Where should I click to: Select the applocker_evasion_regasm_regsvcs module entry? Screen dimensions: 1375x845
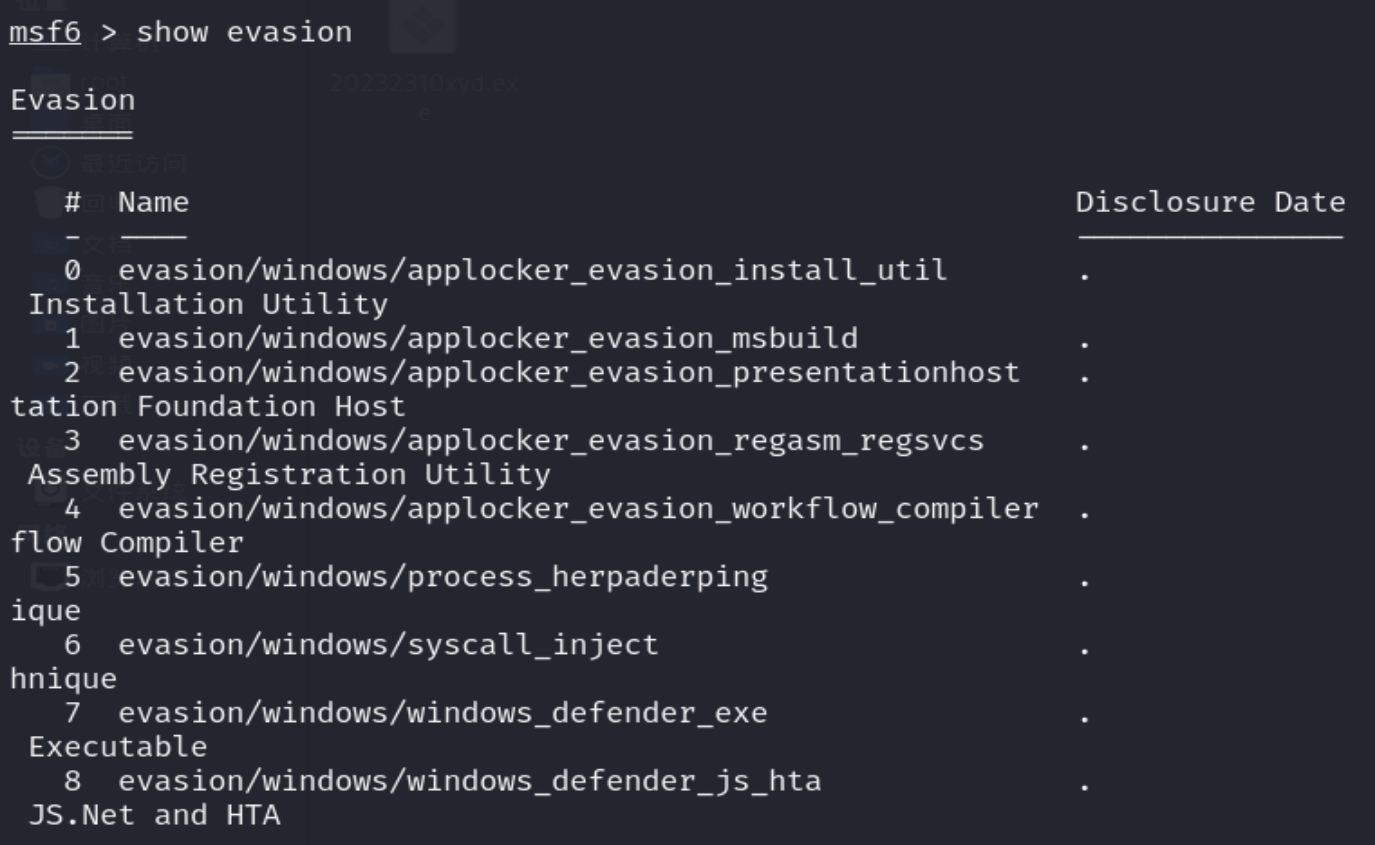550,441
